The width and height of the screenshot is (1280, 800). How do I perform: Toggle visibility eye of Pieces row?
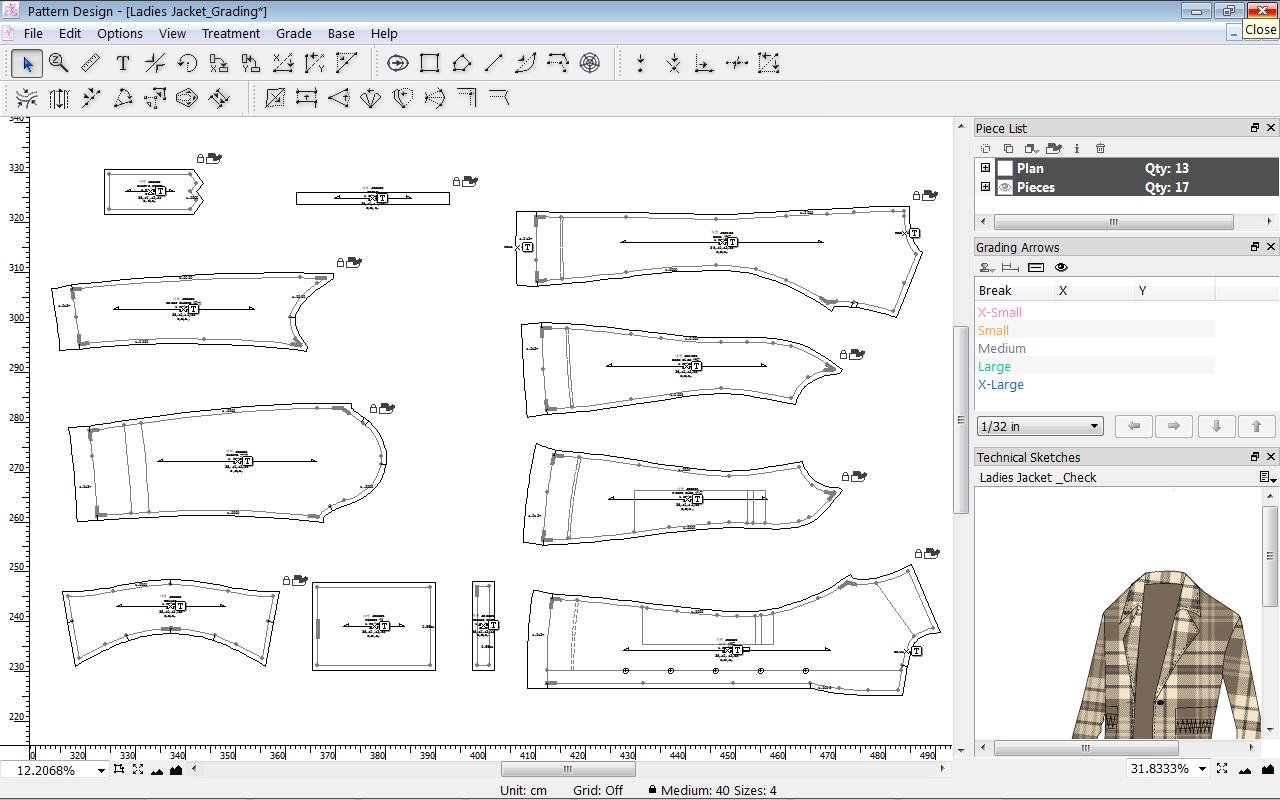1006,187
